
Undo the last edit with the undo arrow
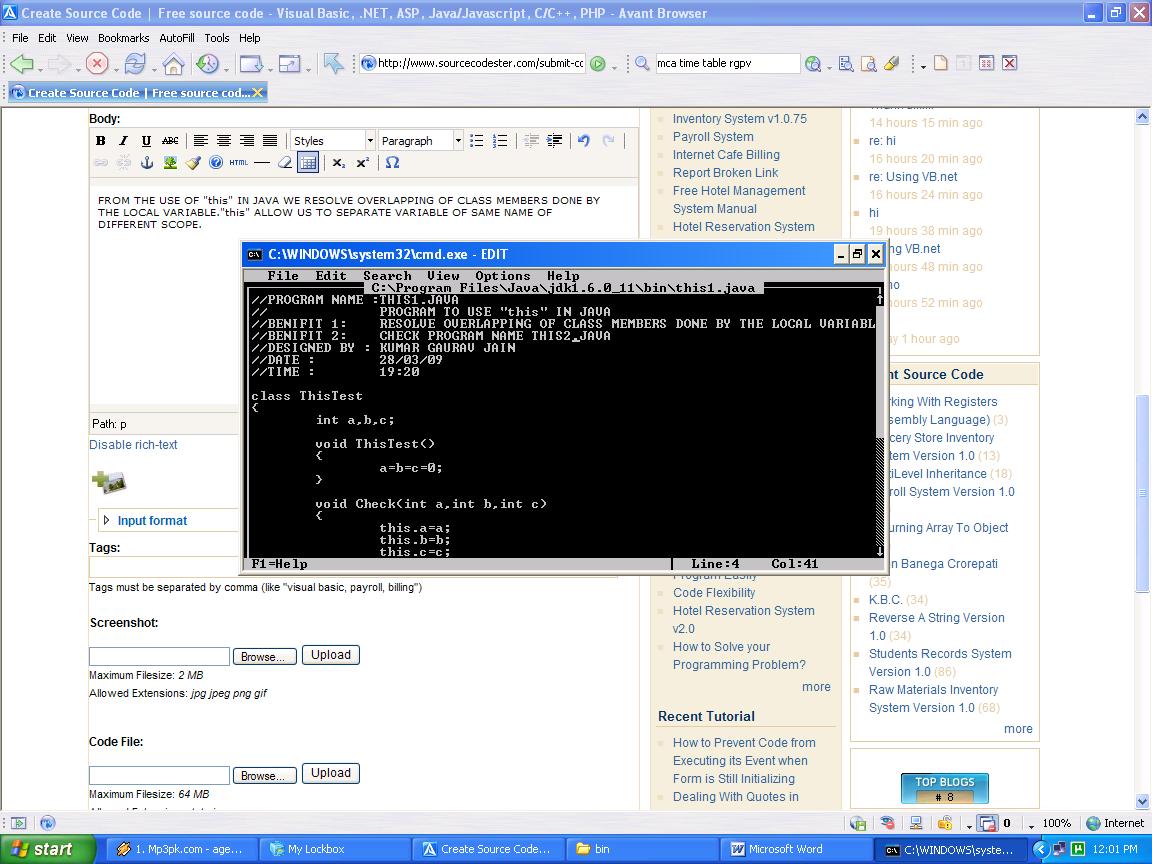click(584, 141)
